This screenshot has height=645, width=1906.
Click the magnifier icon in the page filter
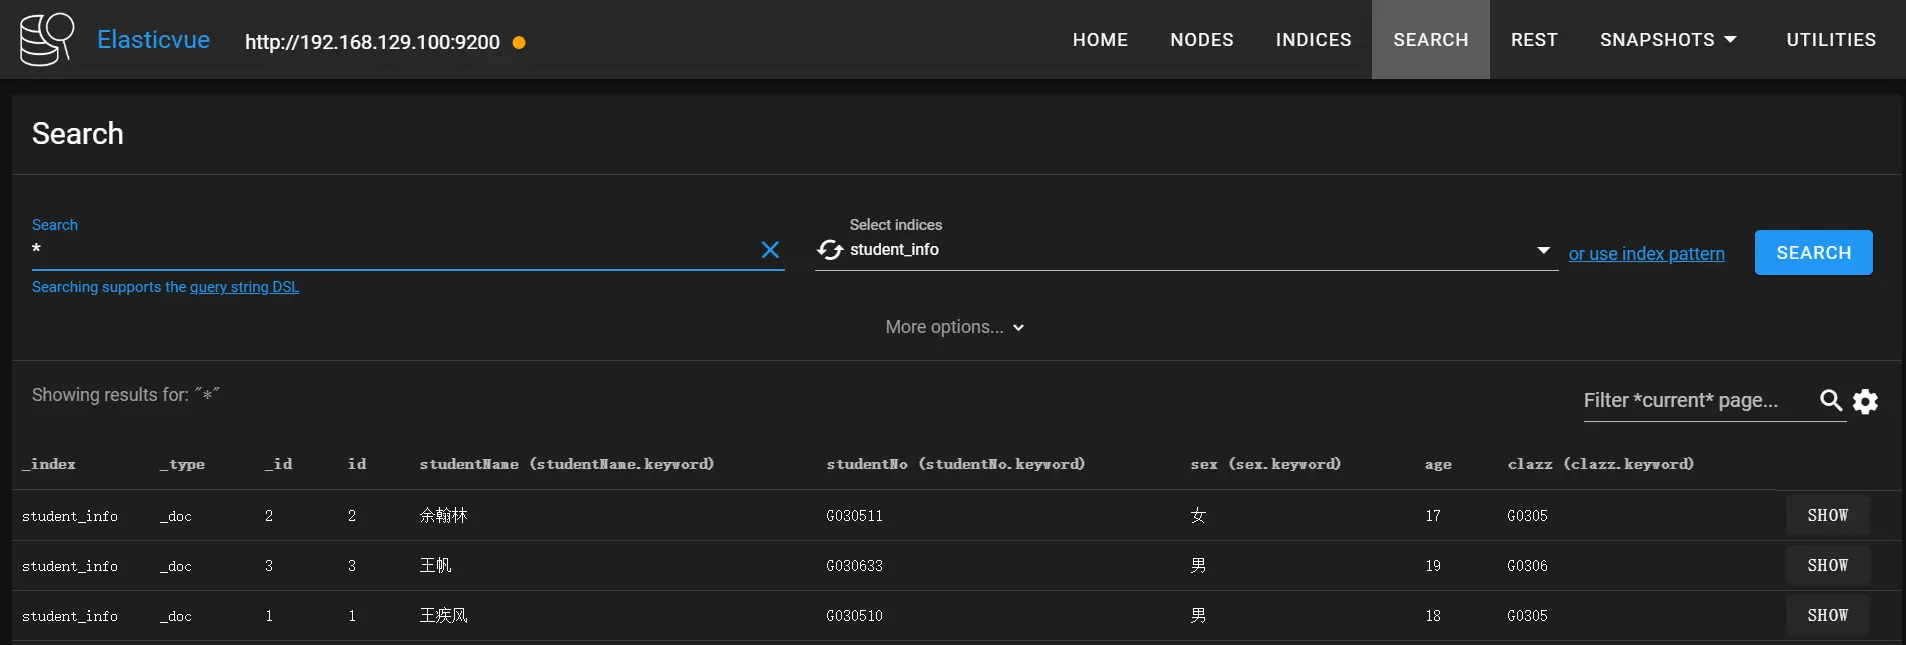1831,401
